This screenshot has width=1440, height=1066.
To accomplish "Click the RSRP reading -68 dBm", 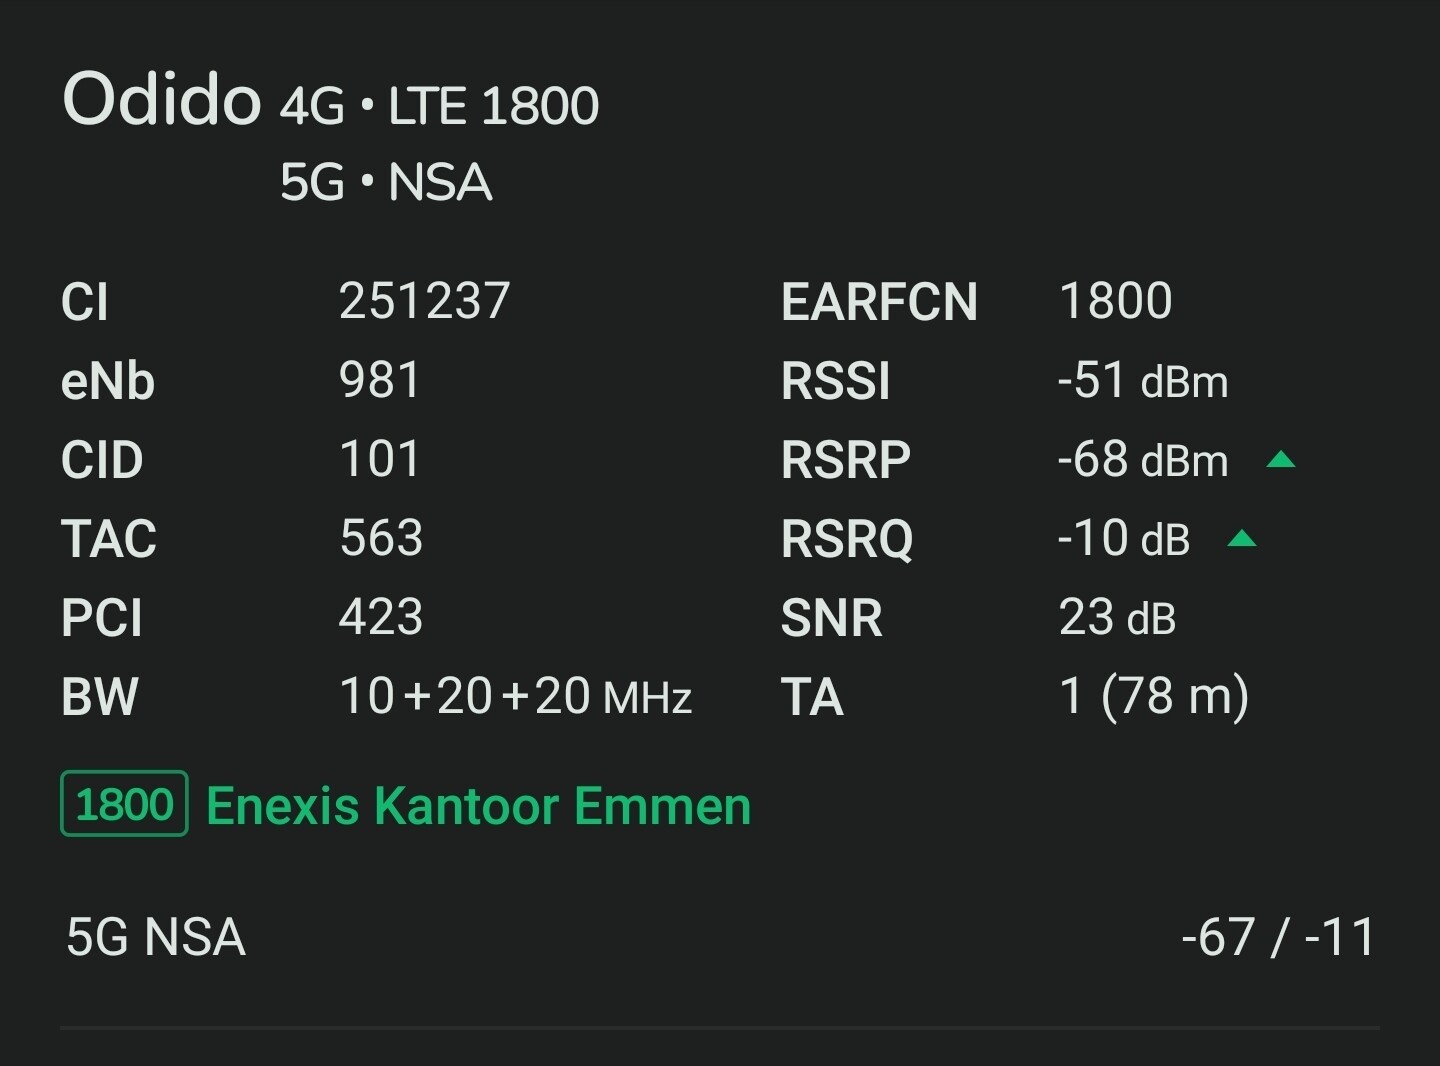I will 1142,460.
